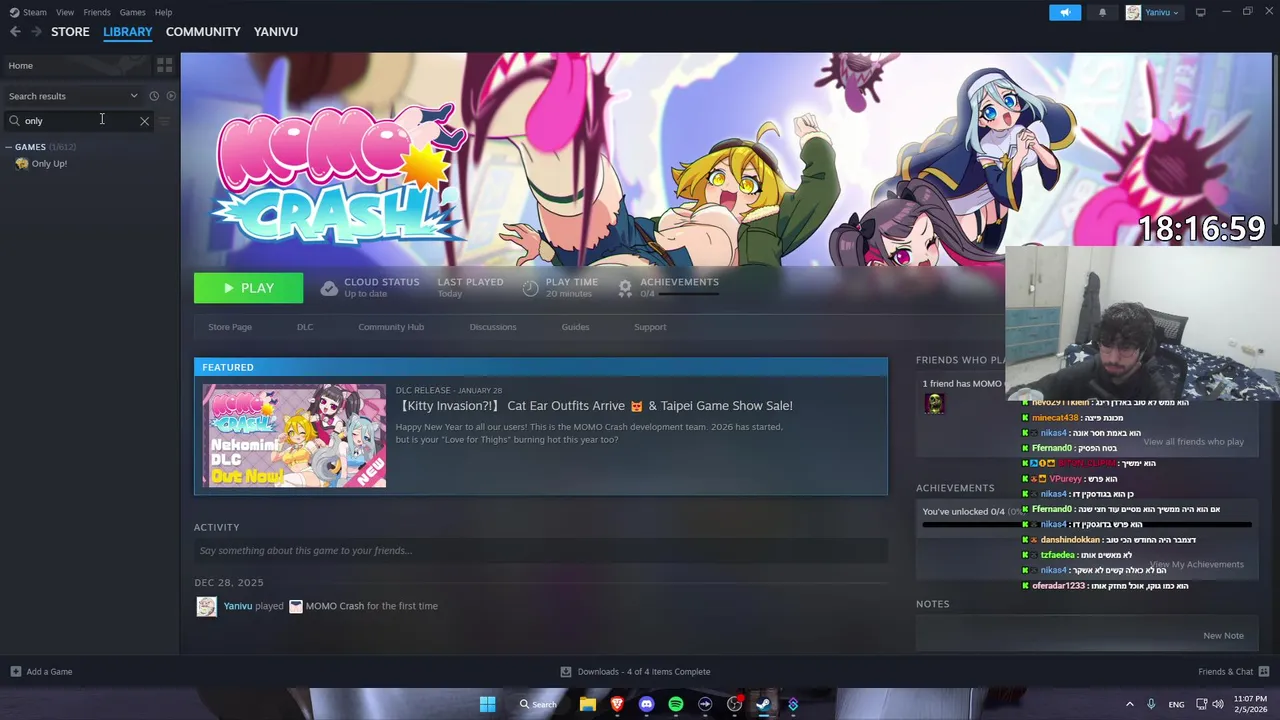Click the cloud status icon

(x=329, y=288)
